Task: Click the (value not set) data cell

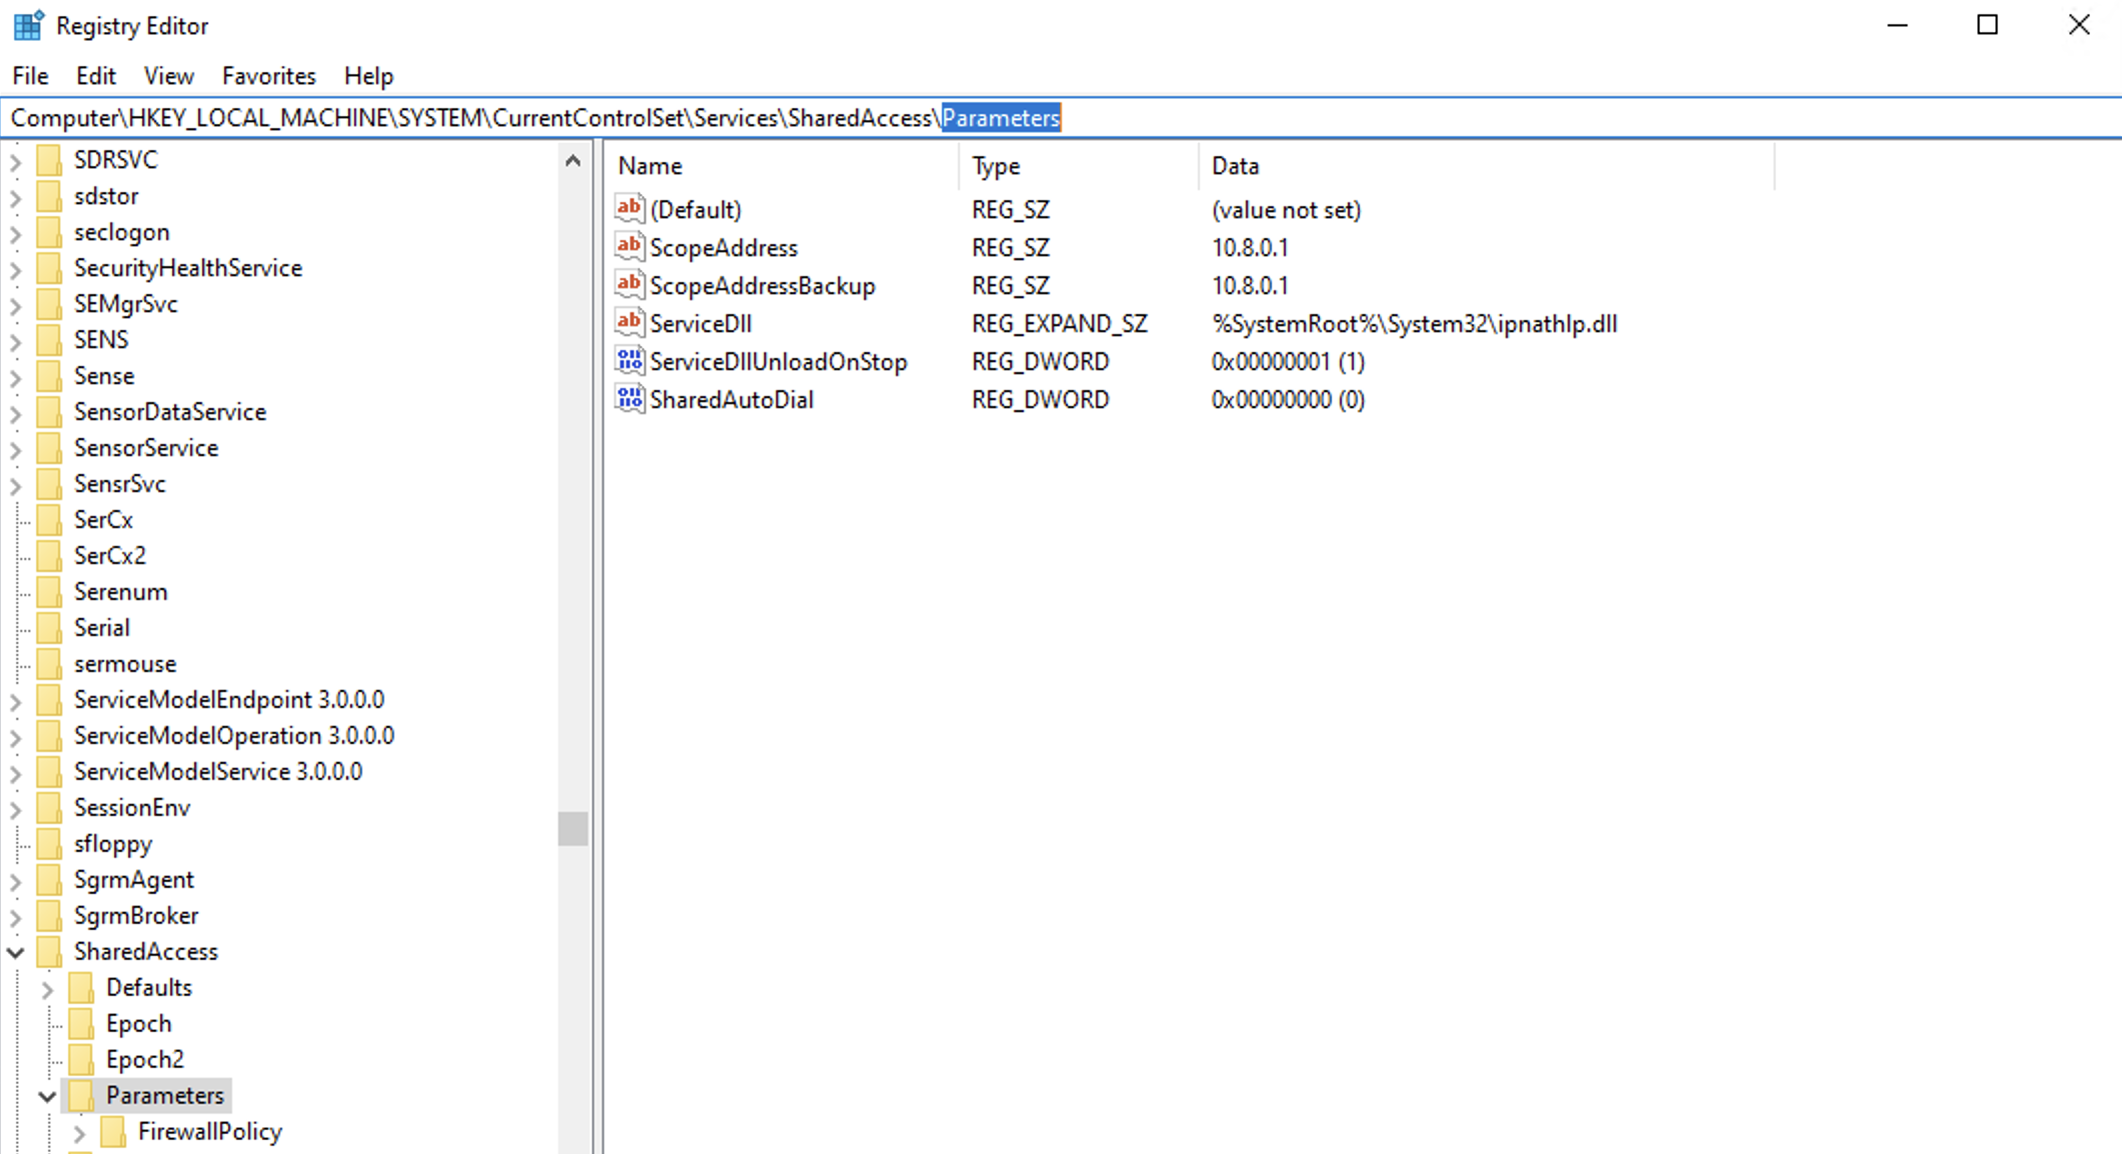Action: 1286,210
